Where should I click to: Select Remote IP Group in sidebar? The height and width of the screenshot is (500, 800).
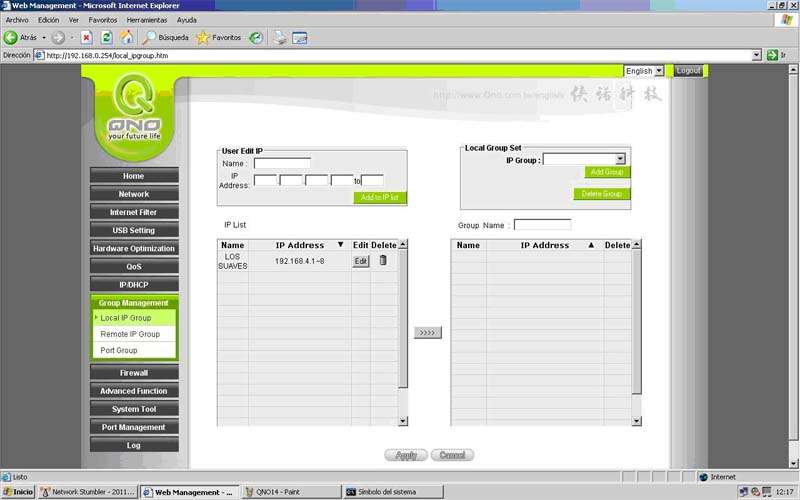click(x=130, y=334)
